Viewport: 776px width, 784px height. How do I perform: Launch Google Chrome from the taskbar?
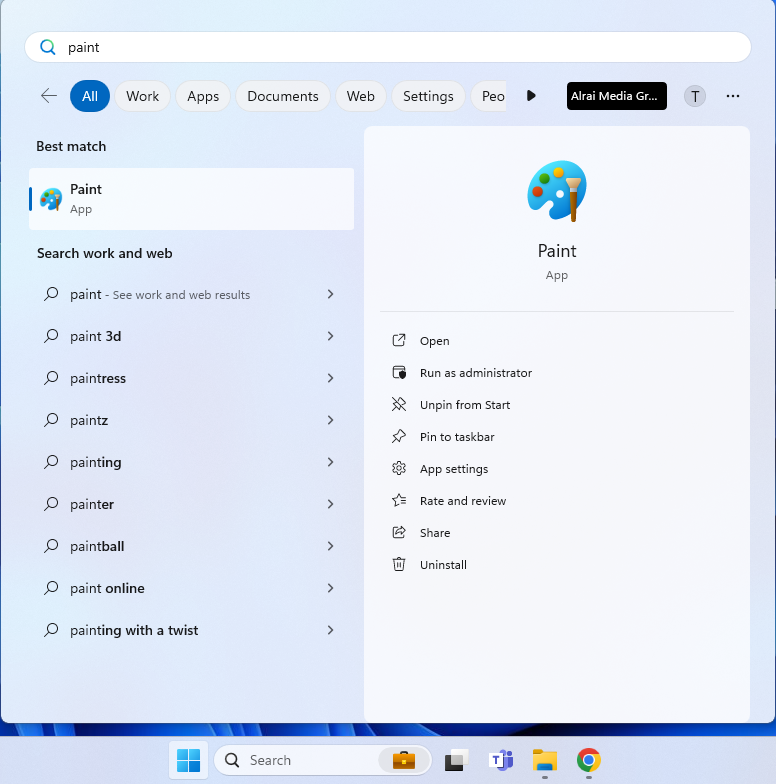(x=588, y=760)
